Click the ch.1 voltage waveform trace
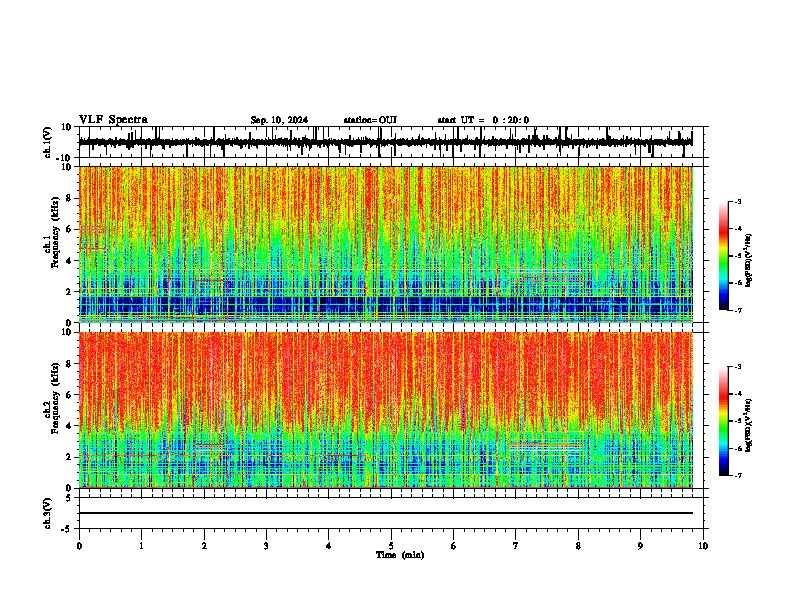 [x=385, y=142]
